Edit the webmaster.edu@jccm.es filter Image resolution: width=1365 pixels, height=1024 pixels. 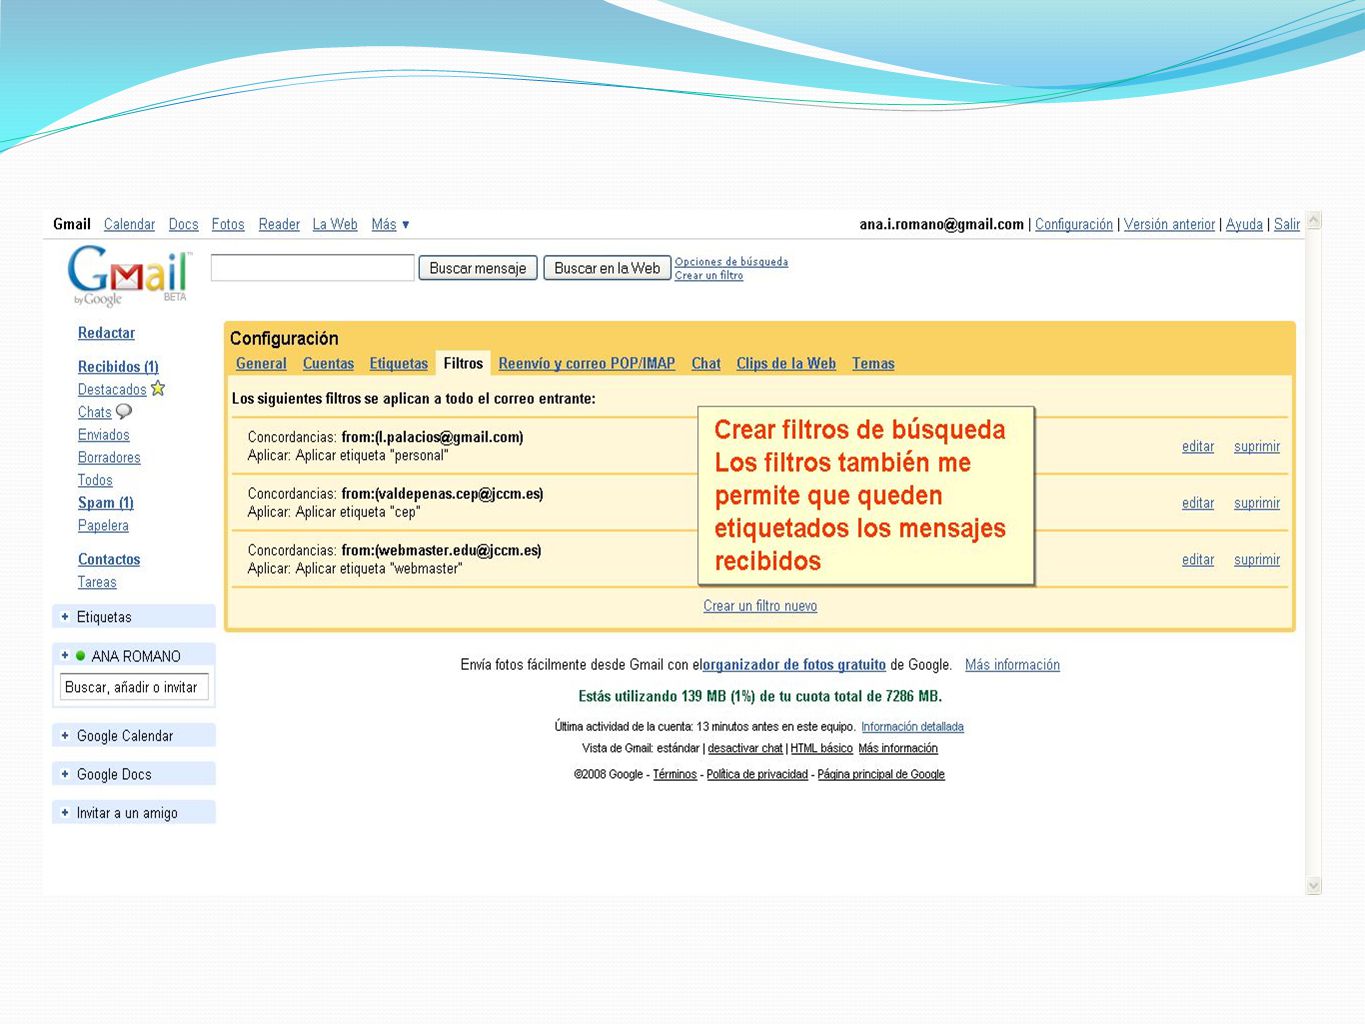(1198, 560)
